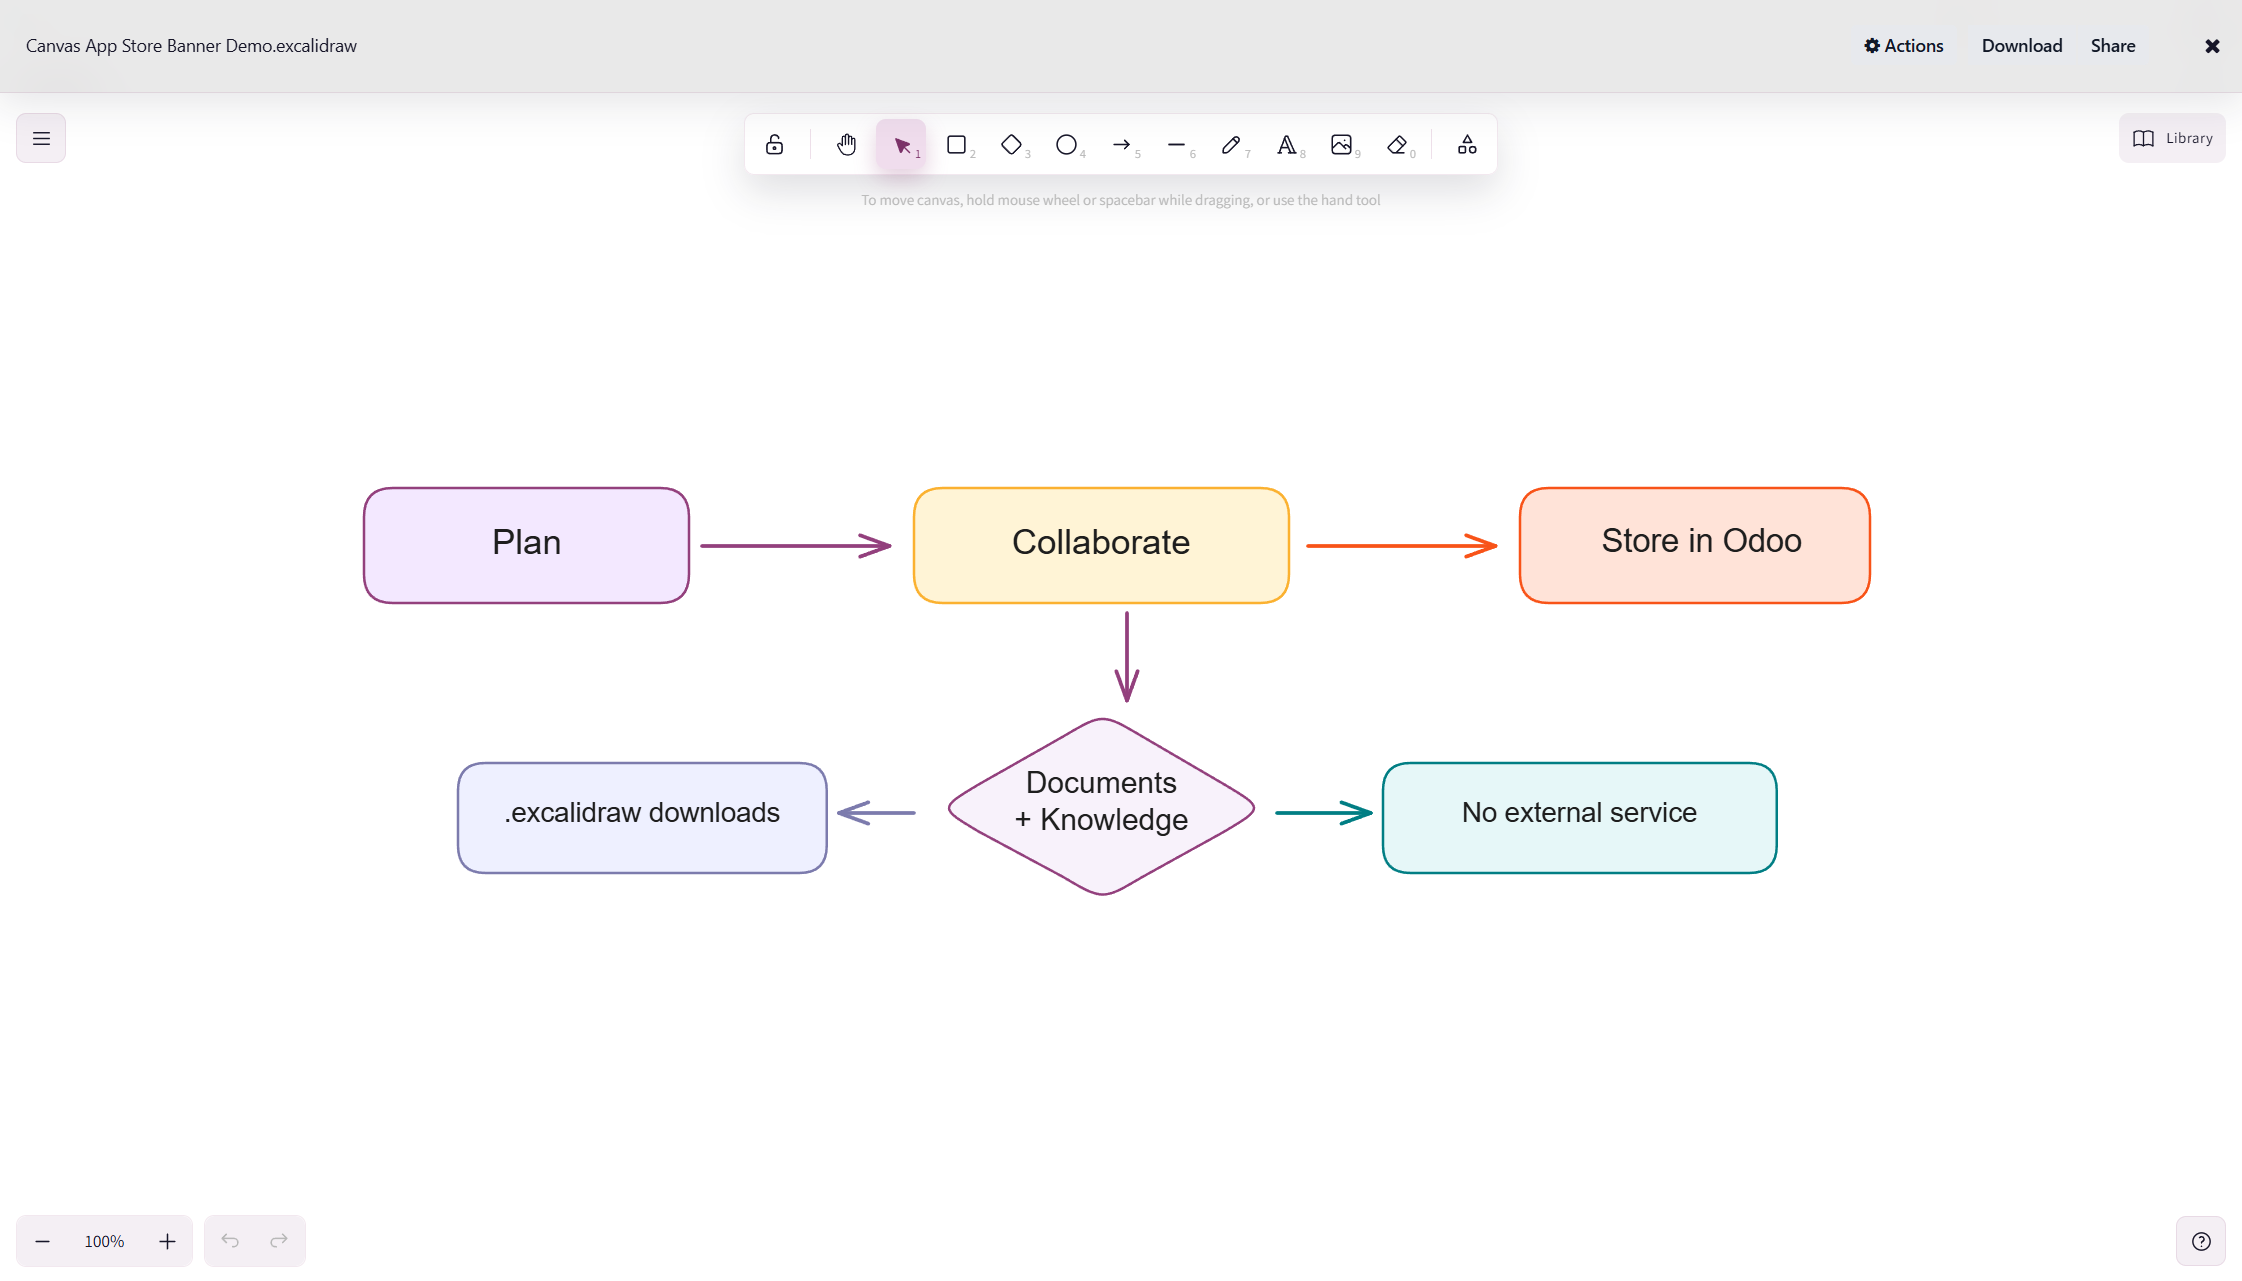Select the arrow pointing to .excalidraw downloads
The width and height of the screenshot is (2242, 1281).
876,813
